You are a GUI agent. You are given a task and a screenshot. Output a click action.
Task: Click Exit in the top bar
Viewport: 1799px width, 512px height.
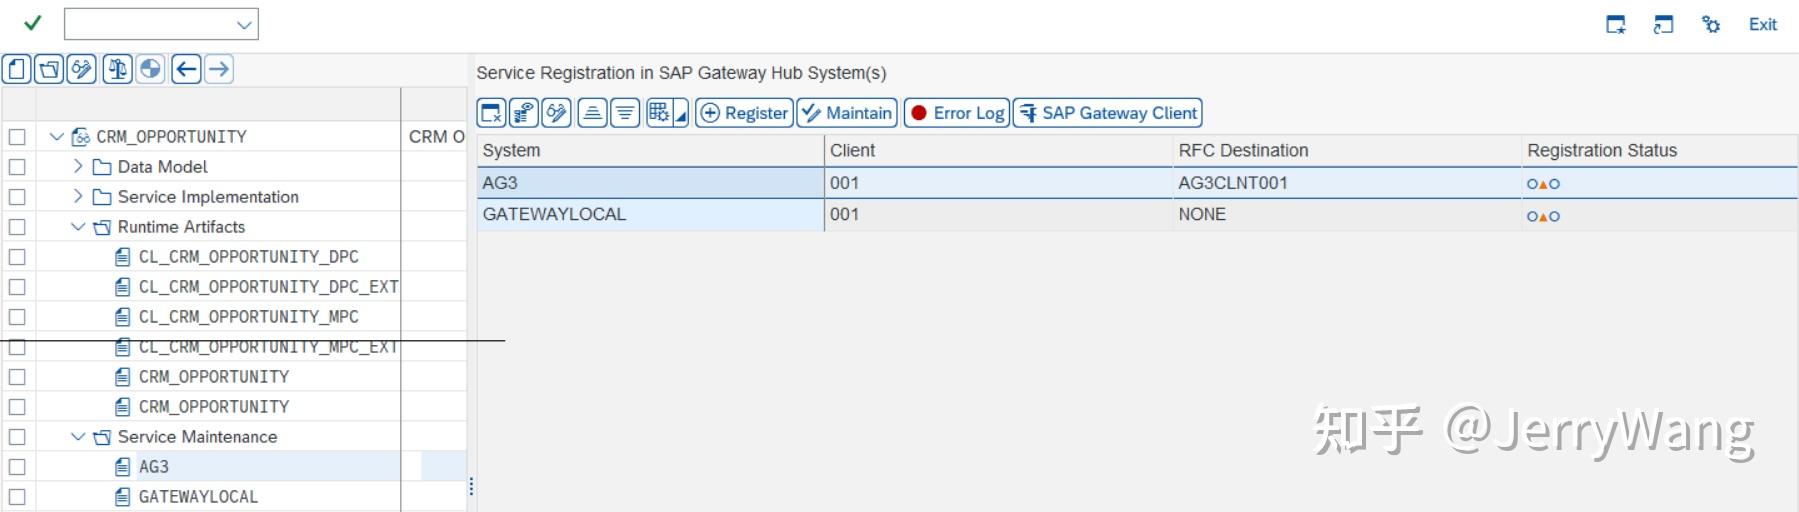tap(1762, 25)
